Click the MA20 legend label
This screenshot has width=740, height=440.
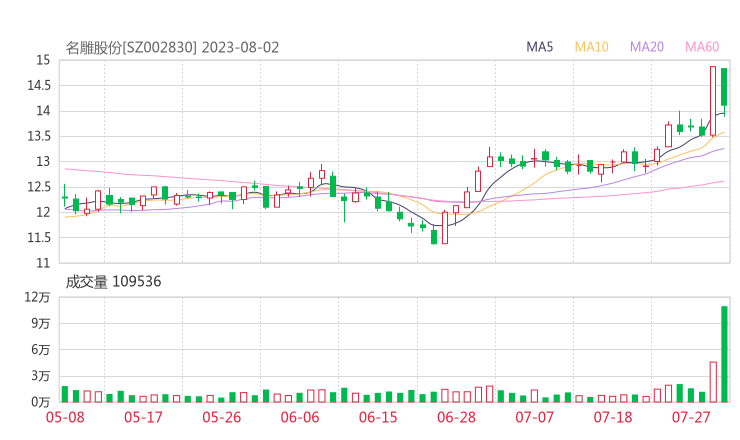click(x=647, y=47)
